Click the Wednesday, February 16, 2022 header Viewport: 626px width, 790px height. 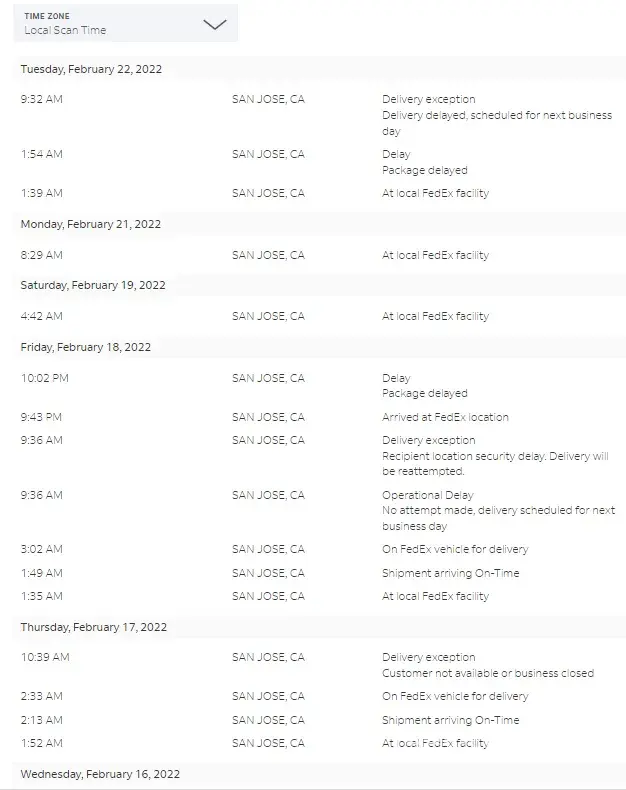coord(100,774)
